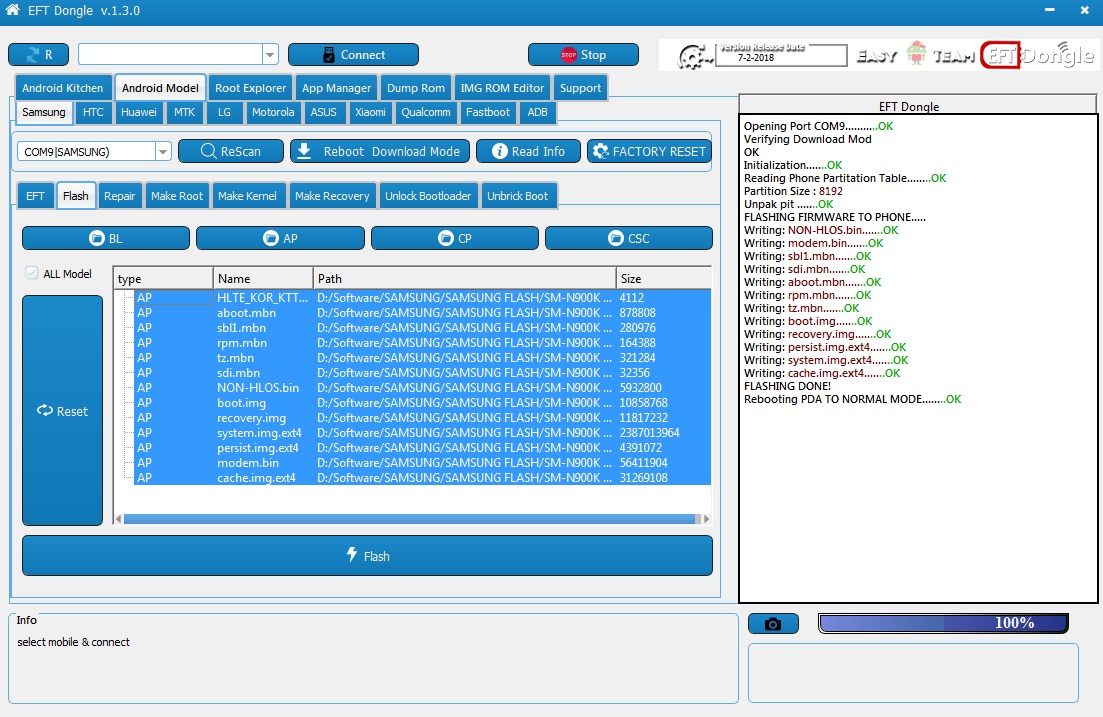Click the FACTORY RESET button
Image resolution: width=1103 pixels, height=717 pixels.
tap(649, 151)
